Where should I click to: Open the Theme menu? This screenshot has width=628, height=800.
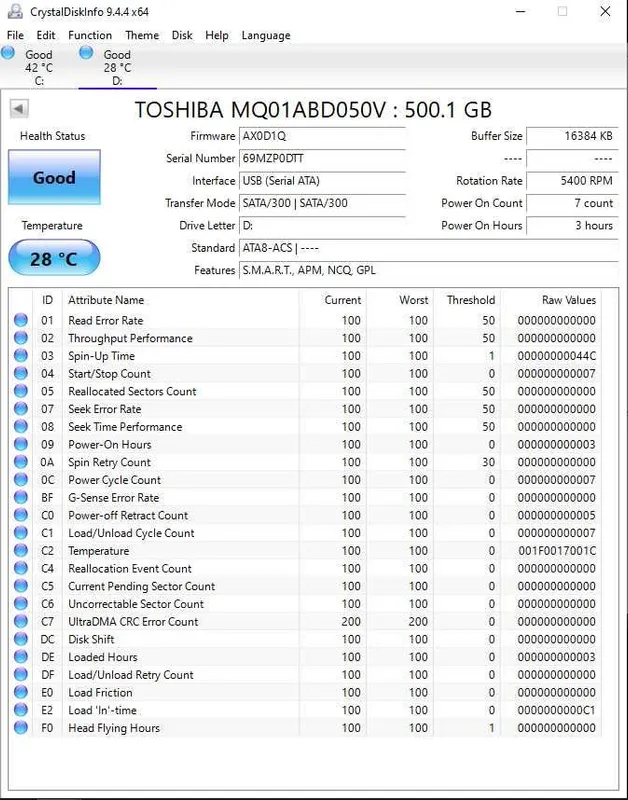(142, 35)
